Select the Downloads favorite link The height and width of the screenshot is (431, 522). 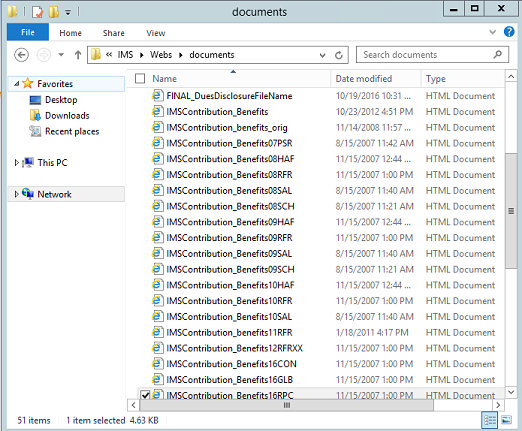tap(67, 116)
